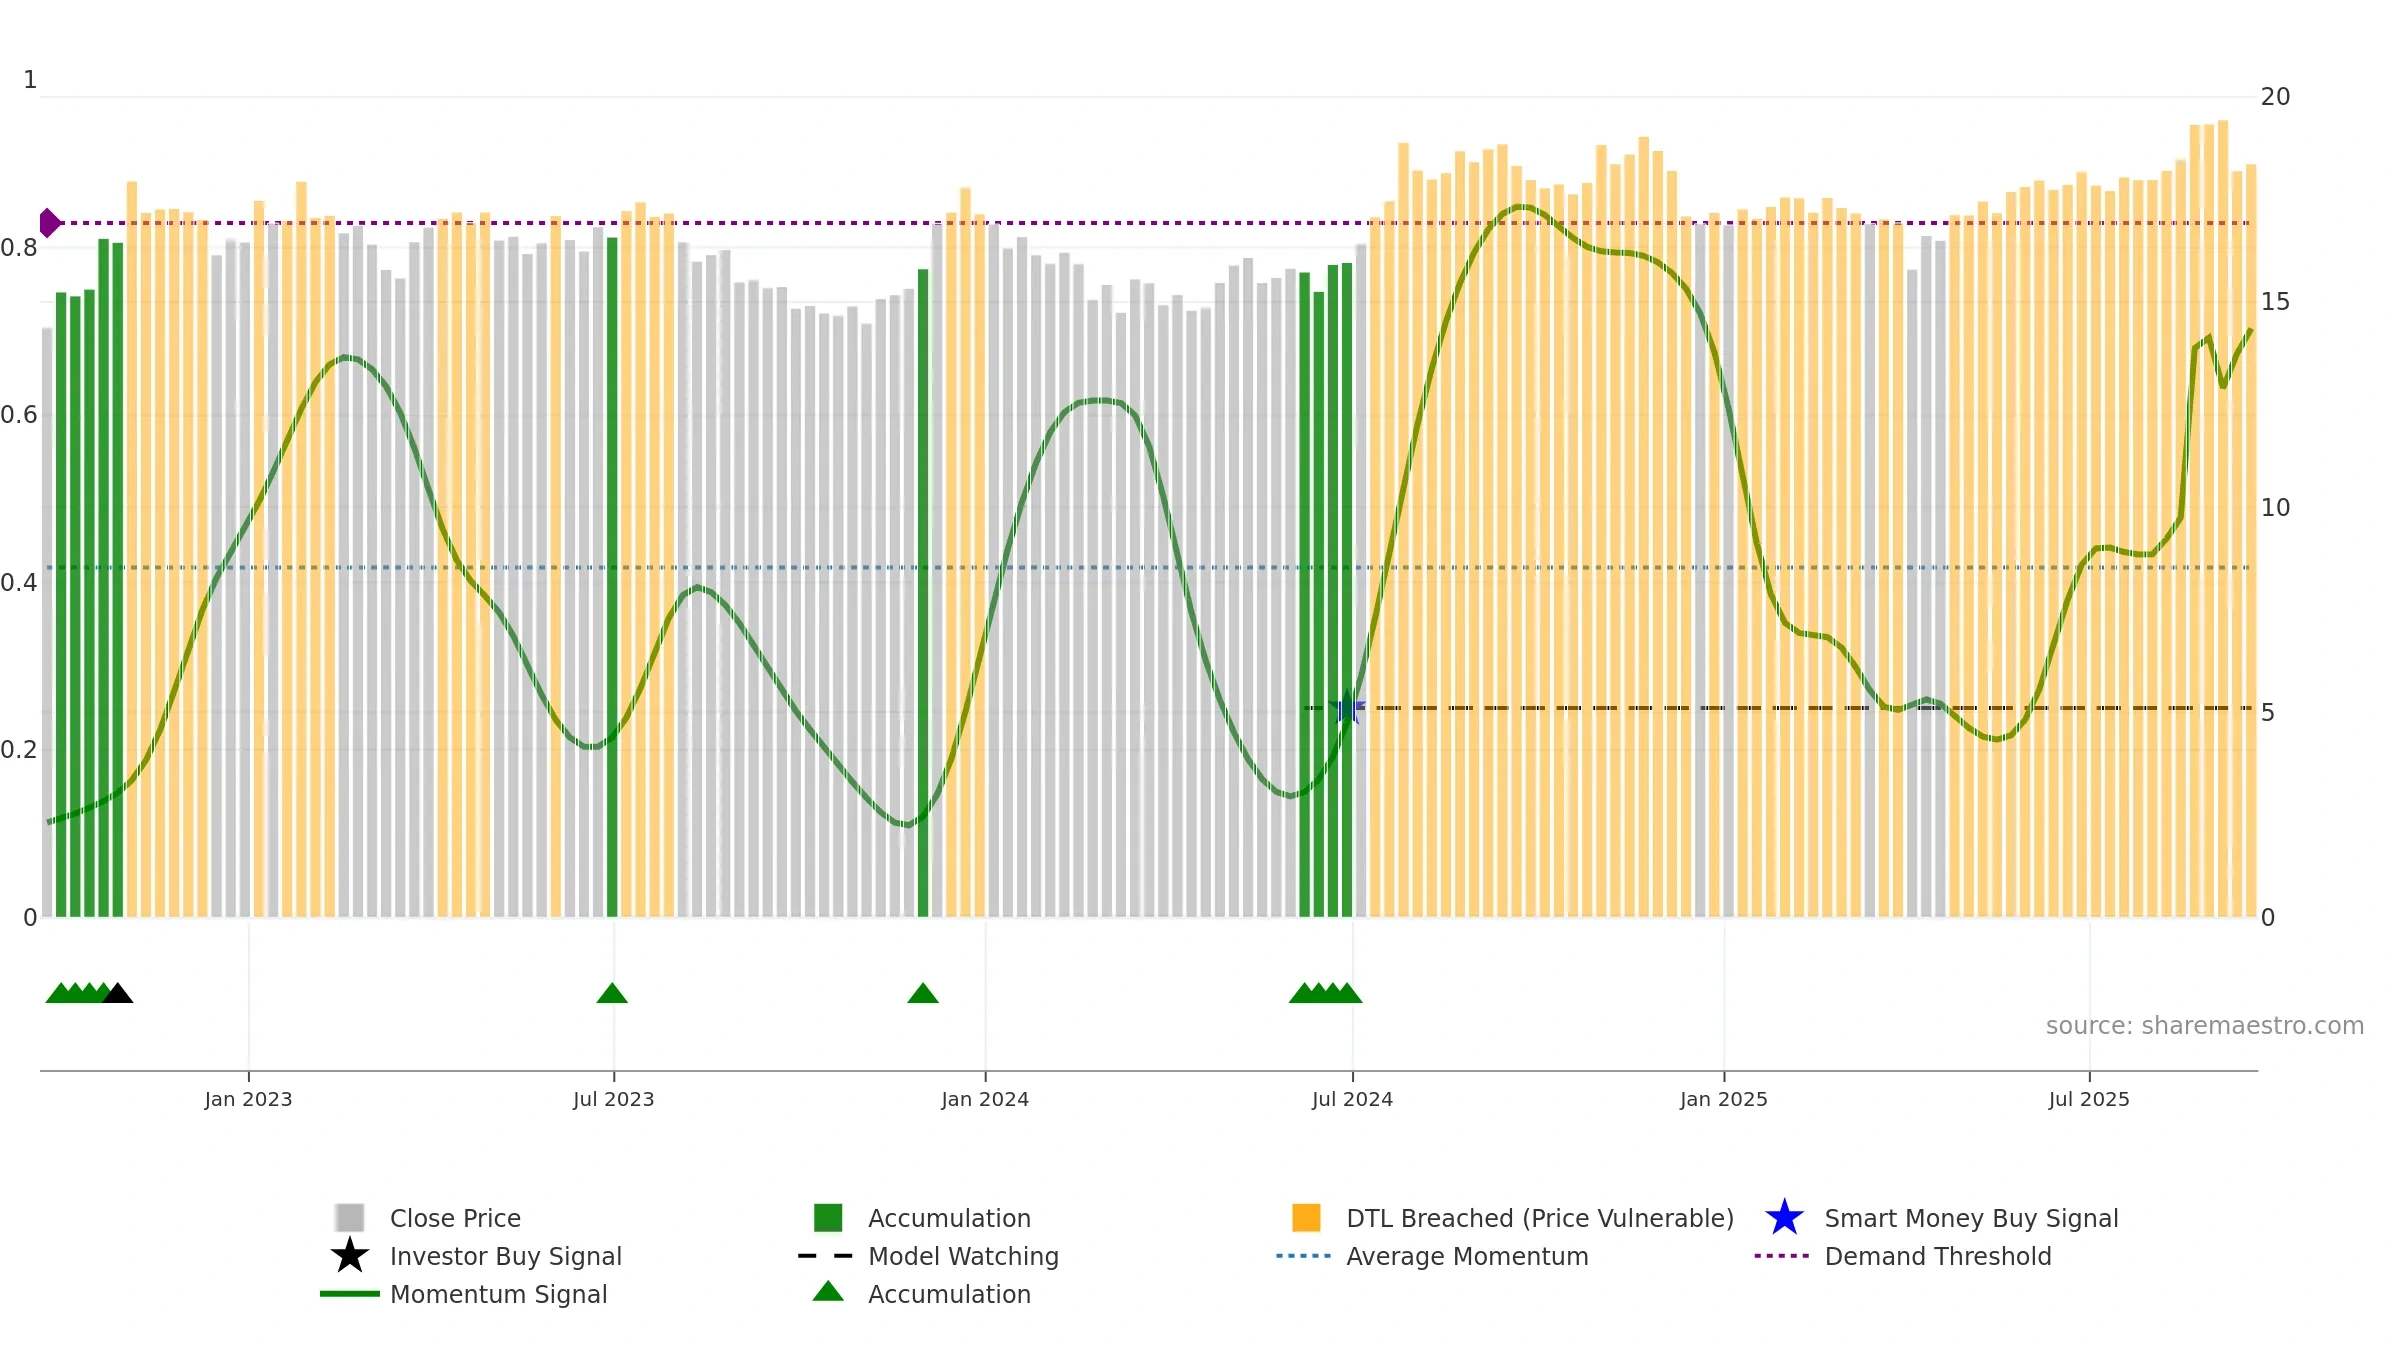Click the Jan 2024 x-axis label
Image resolution: width=2400 pixels, height=1350 pixels.
click(985, 1099)
